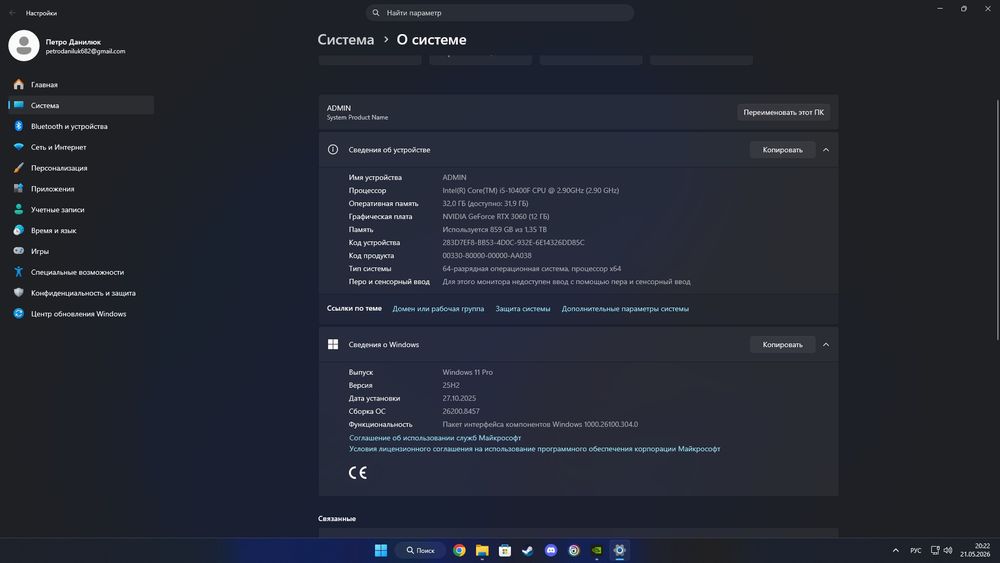Click the vertical scrollbar on the right

[997, 220]
